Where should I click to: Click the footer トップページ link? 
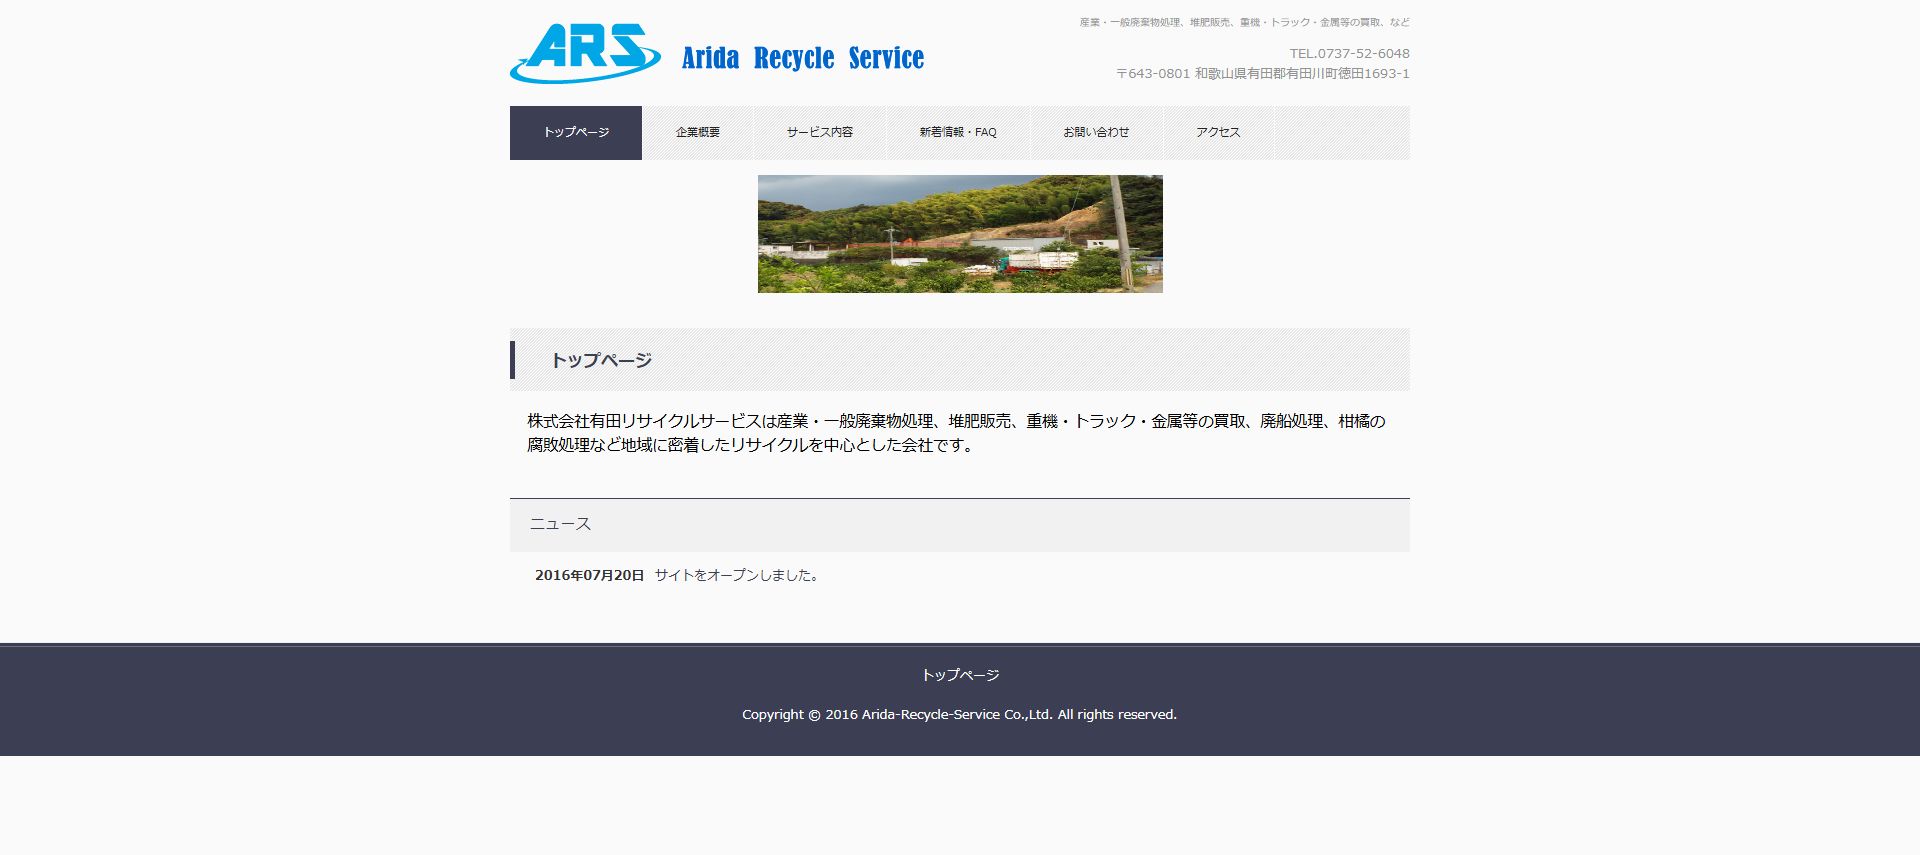(x=960, y=675)
